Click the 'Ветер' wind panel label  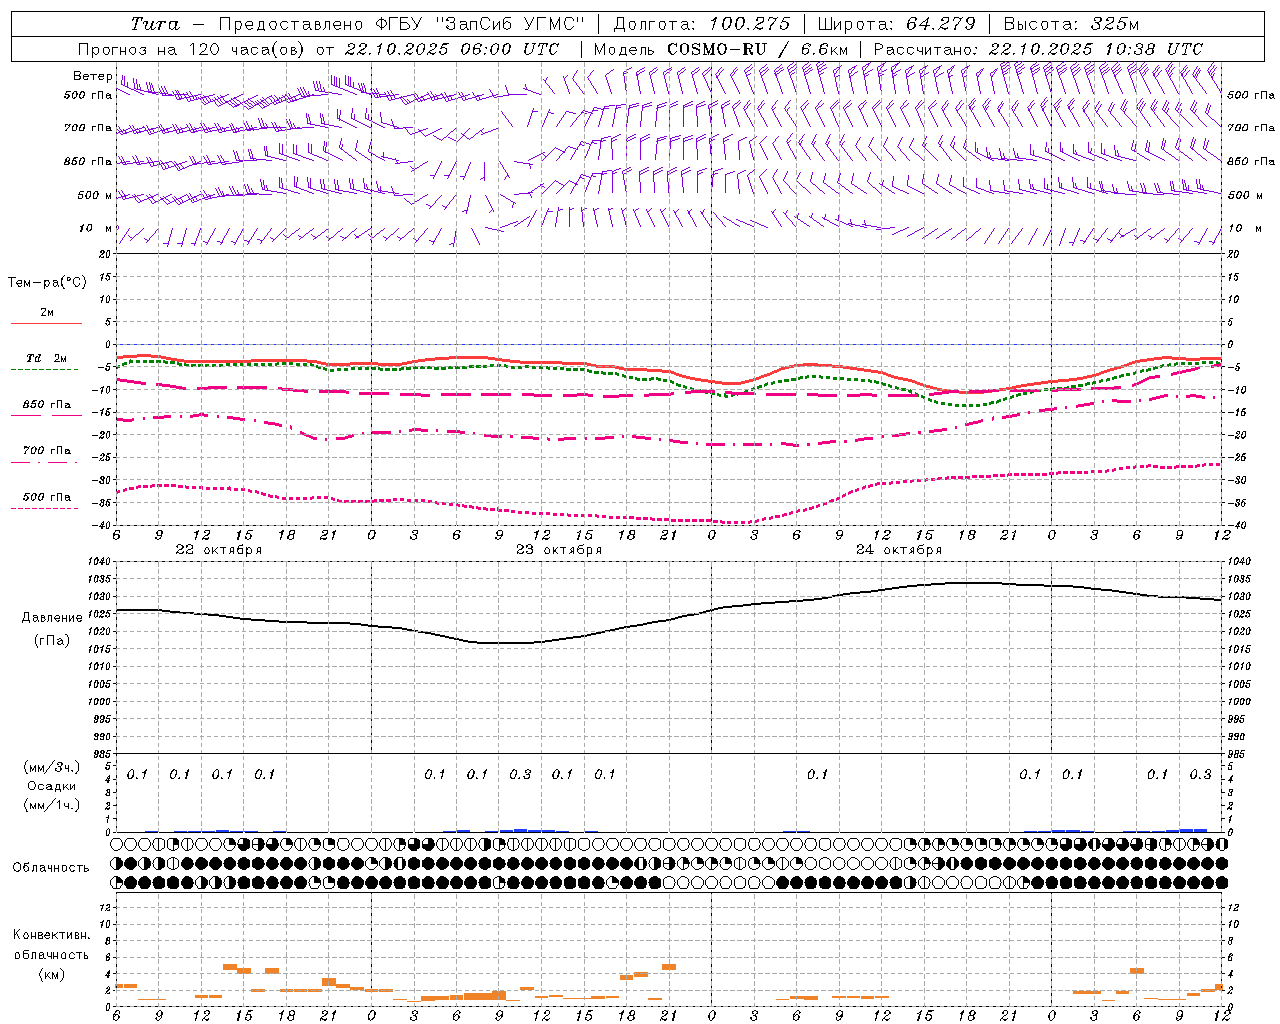tap(92, 76)
